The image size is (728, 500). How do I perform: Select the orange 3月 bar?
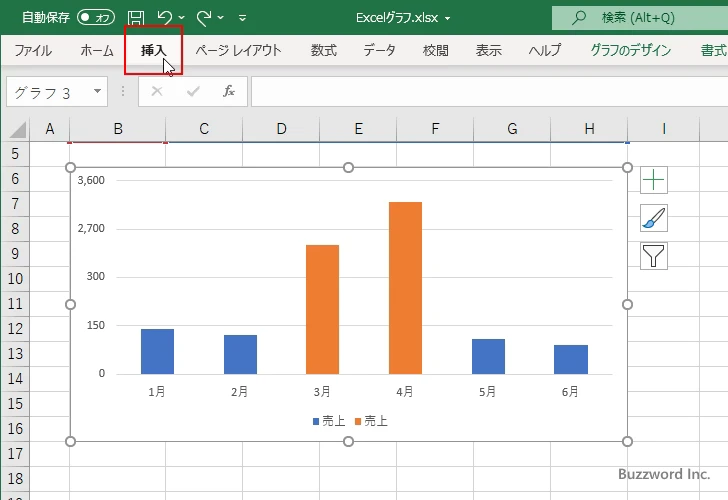click(323, 309)
